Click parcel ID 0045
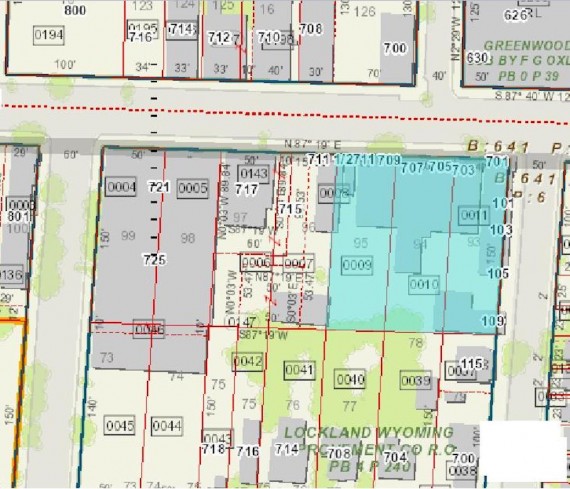This screenshot has height=489, width=570. click(x=120, y=425)
